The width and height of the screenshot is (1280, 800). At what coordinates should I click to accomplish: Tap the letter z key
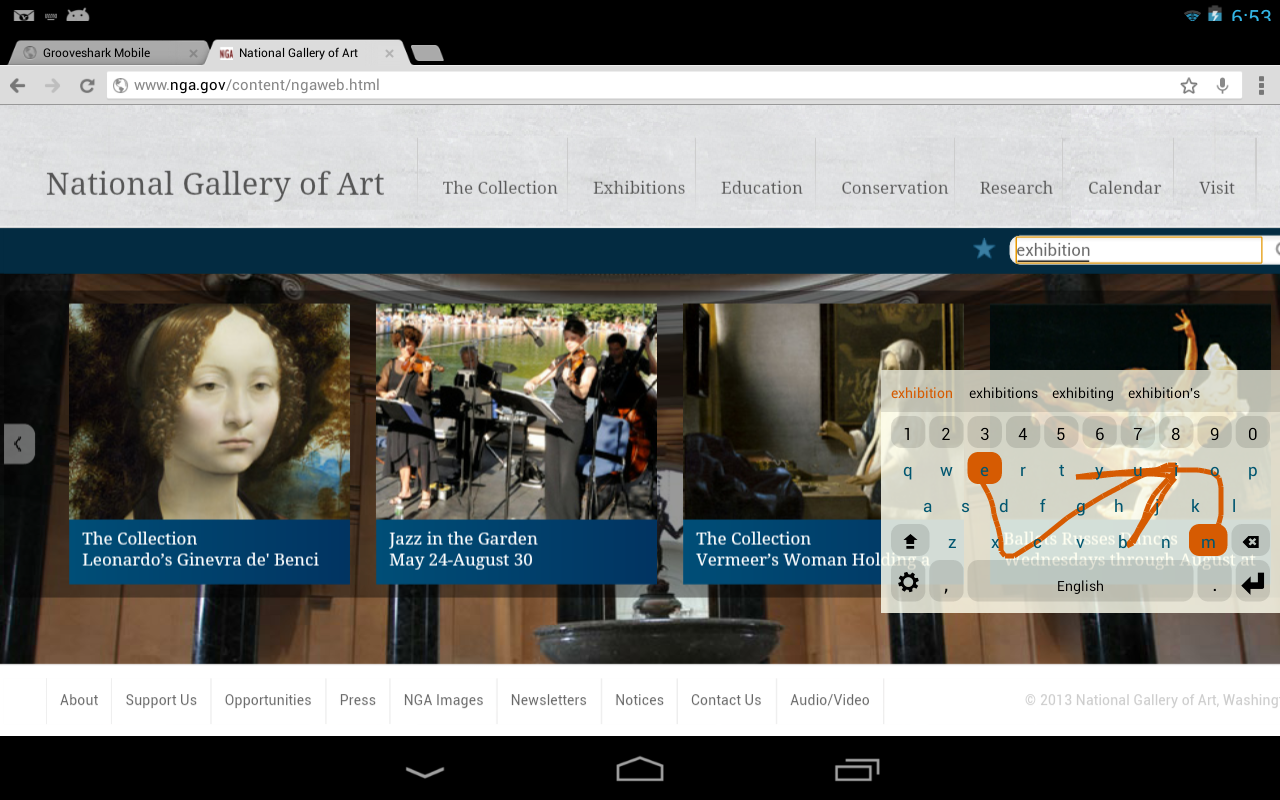coord(952,542)
